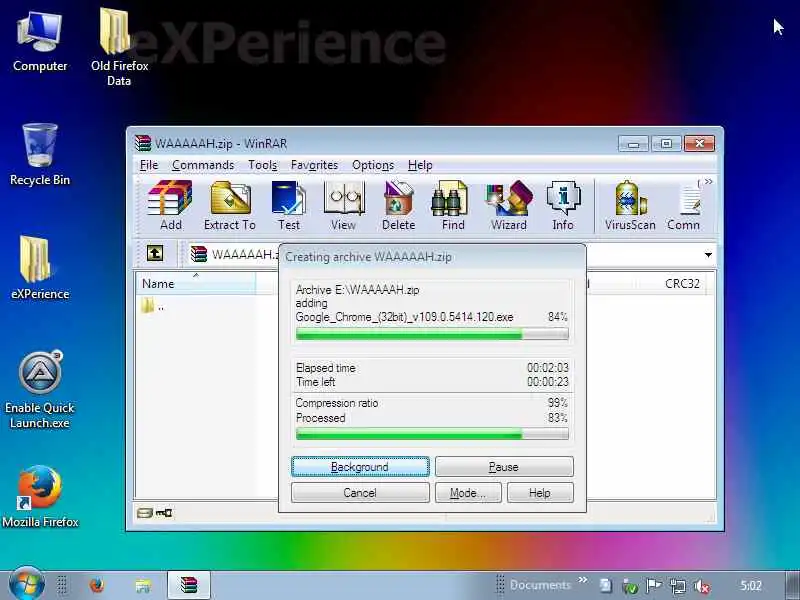Click the status bar password key icon
The width and height of the screenshot is (800, 600).
[164, 513]
